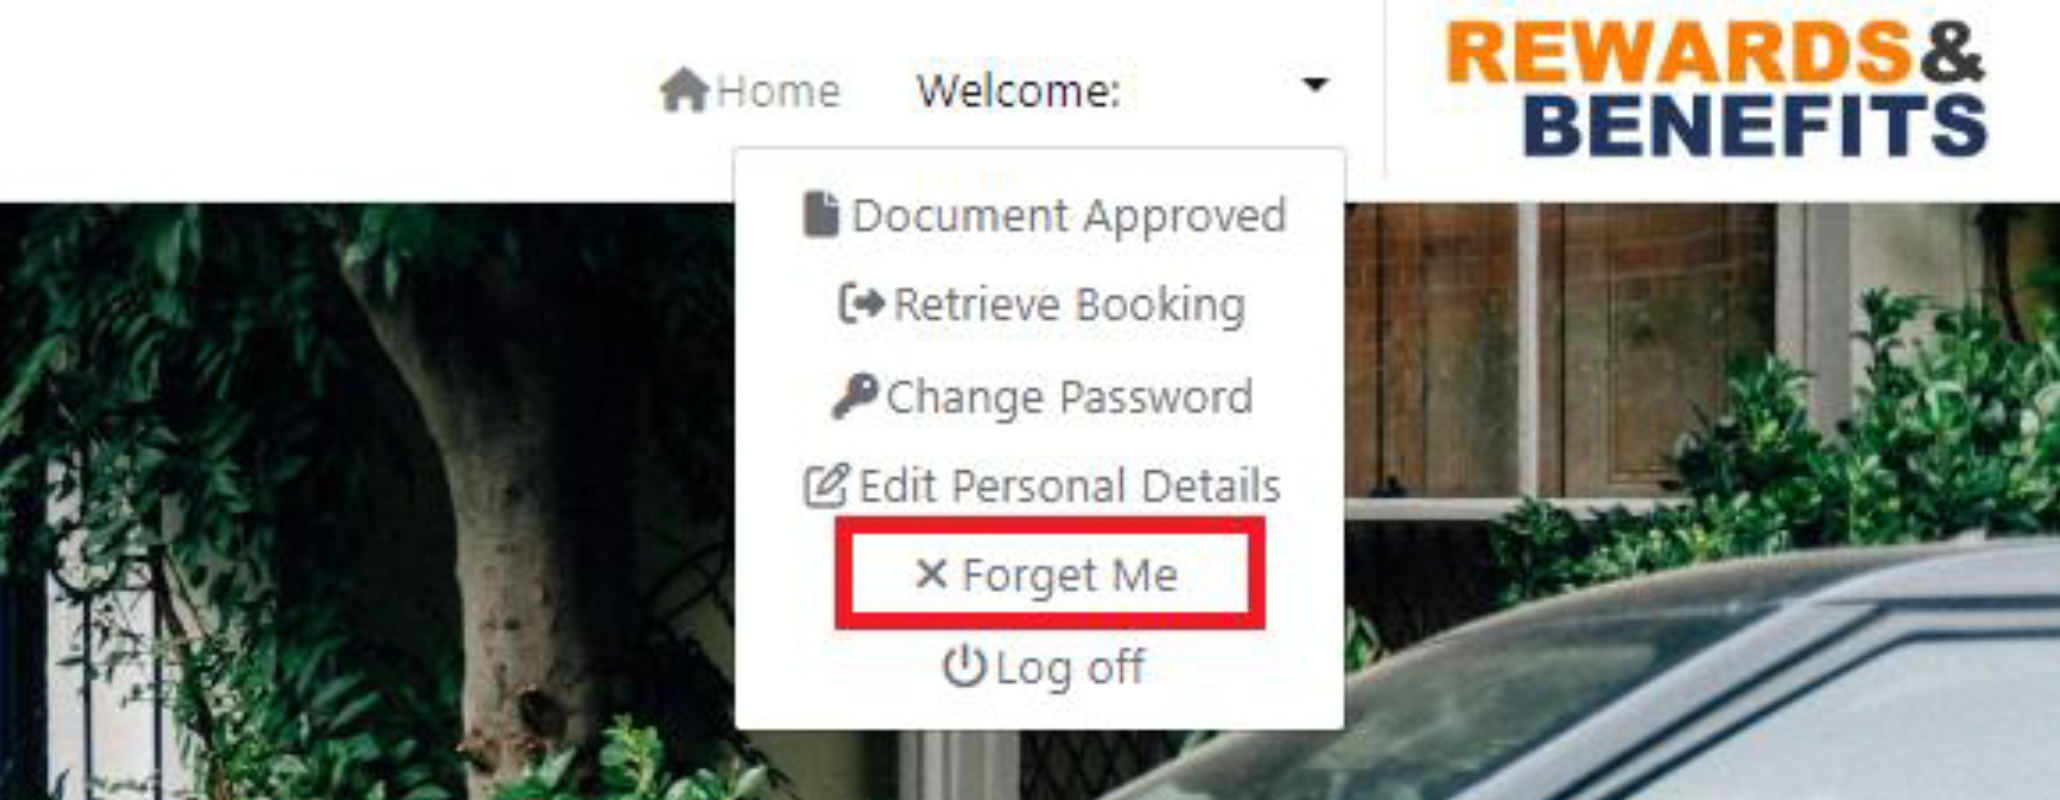
Task: Click the power icon for Log off
Action: [x=964, y=666]
